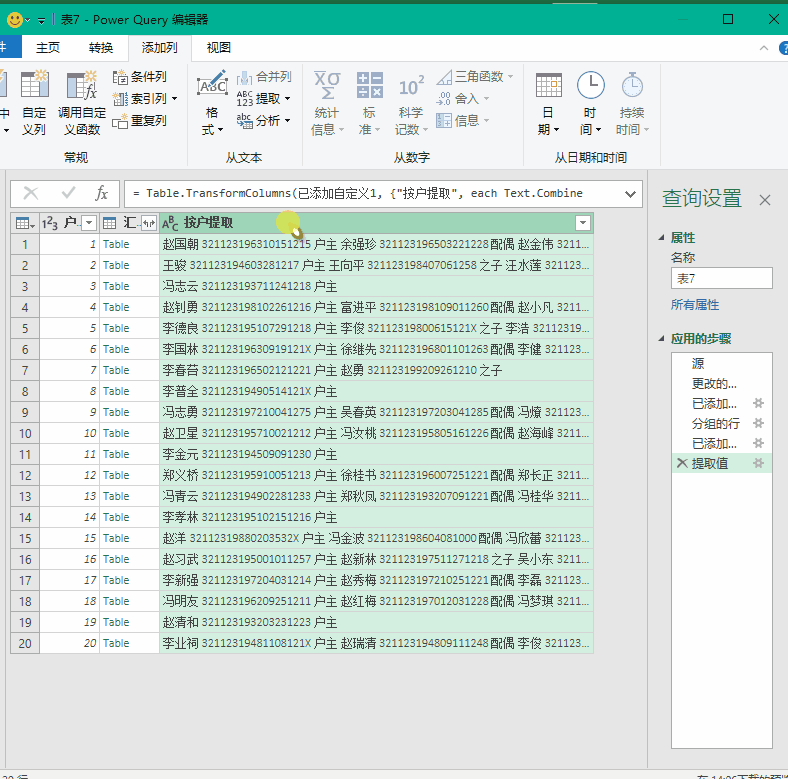Open filter dropdown of 按户提取 column

tap(583, 223)
